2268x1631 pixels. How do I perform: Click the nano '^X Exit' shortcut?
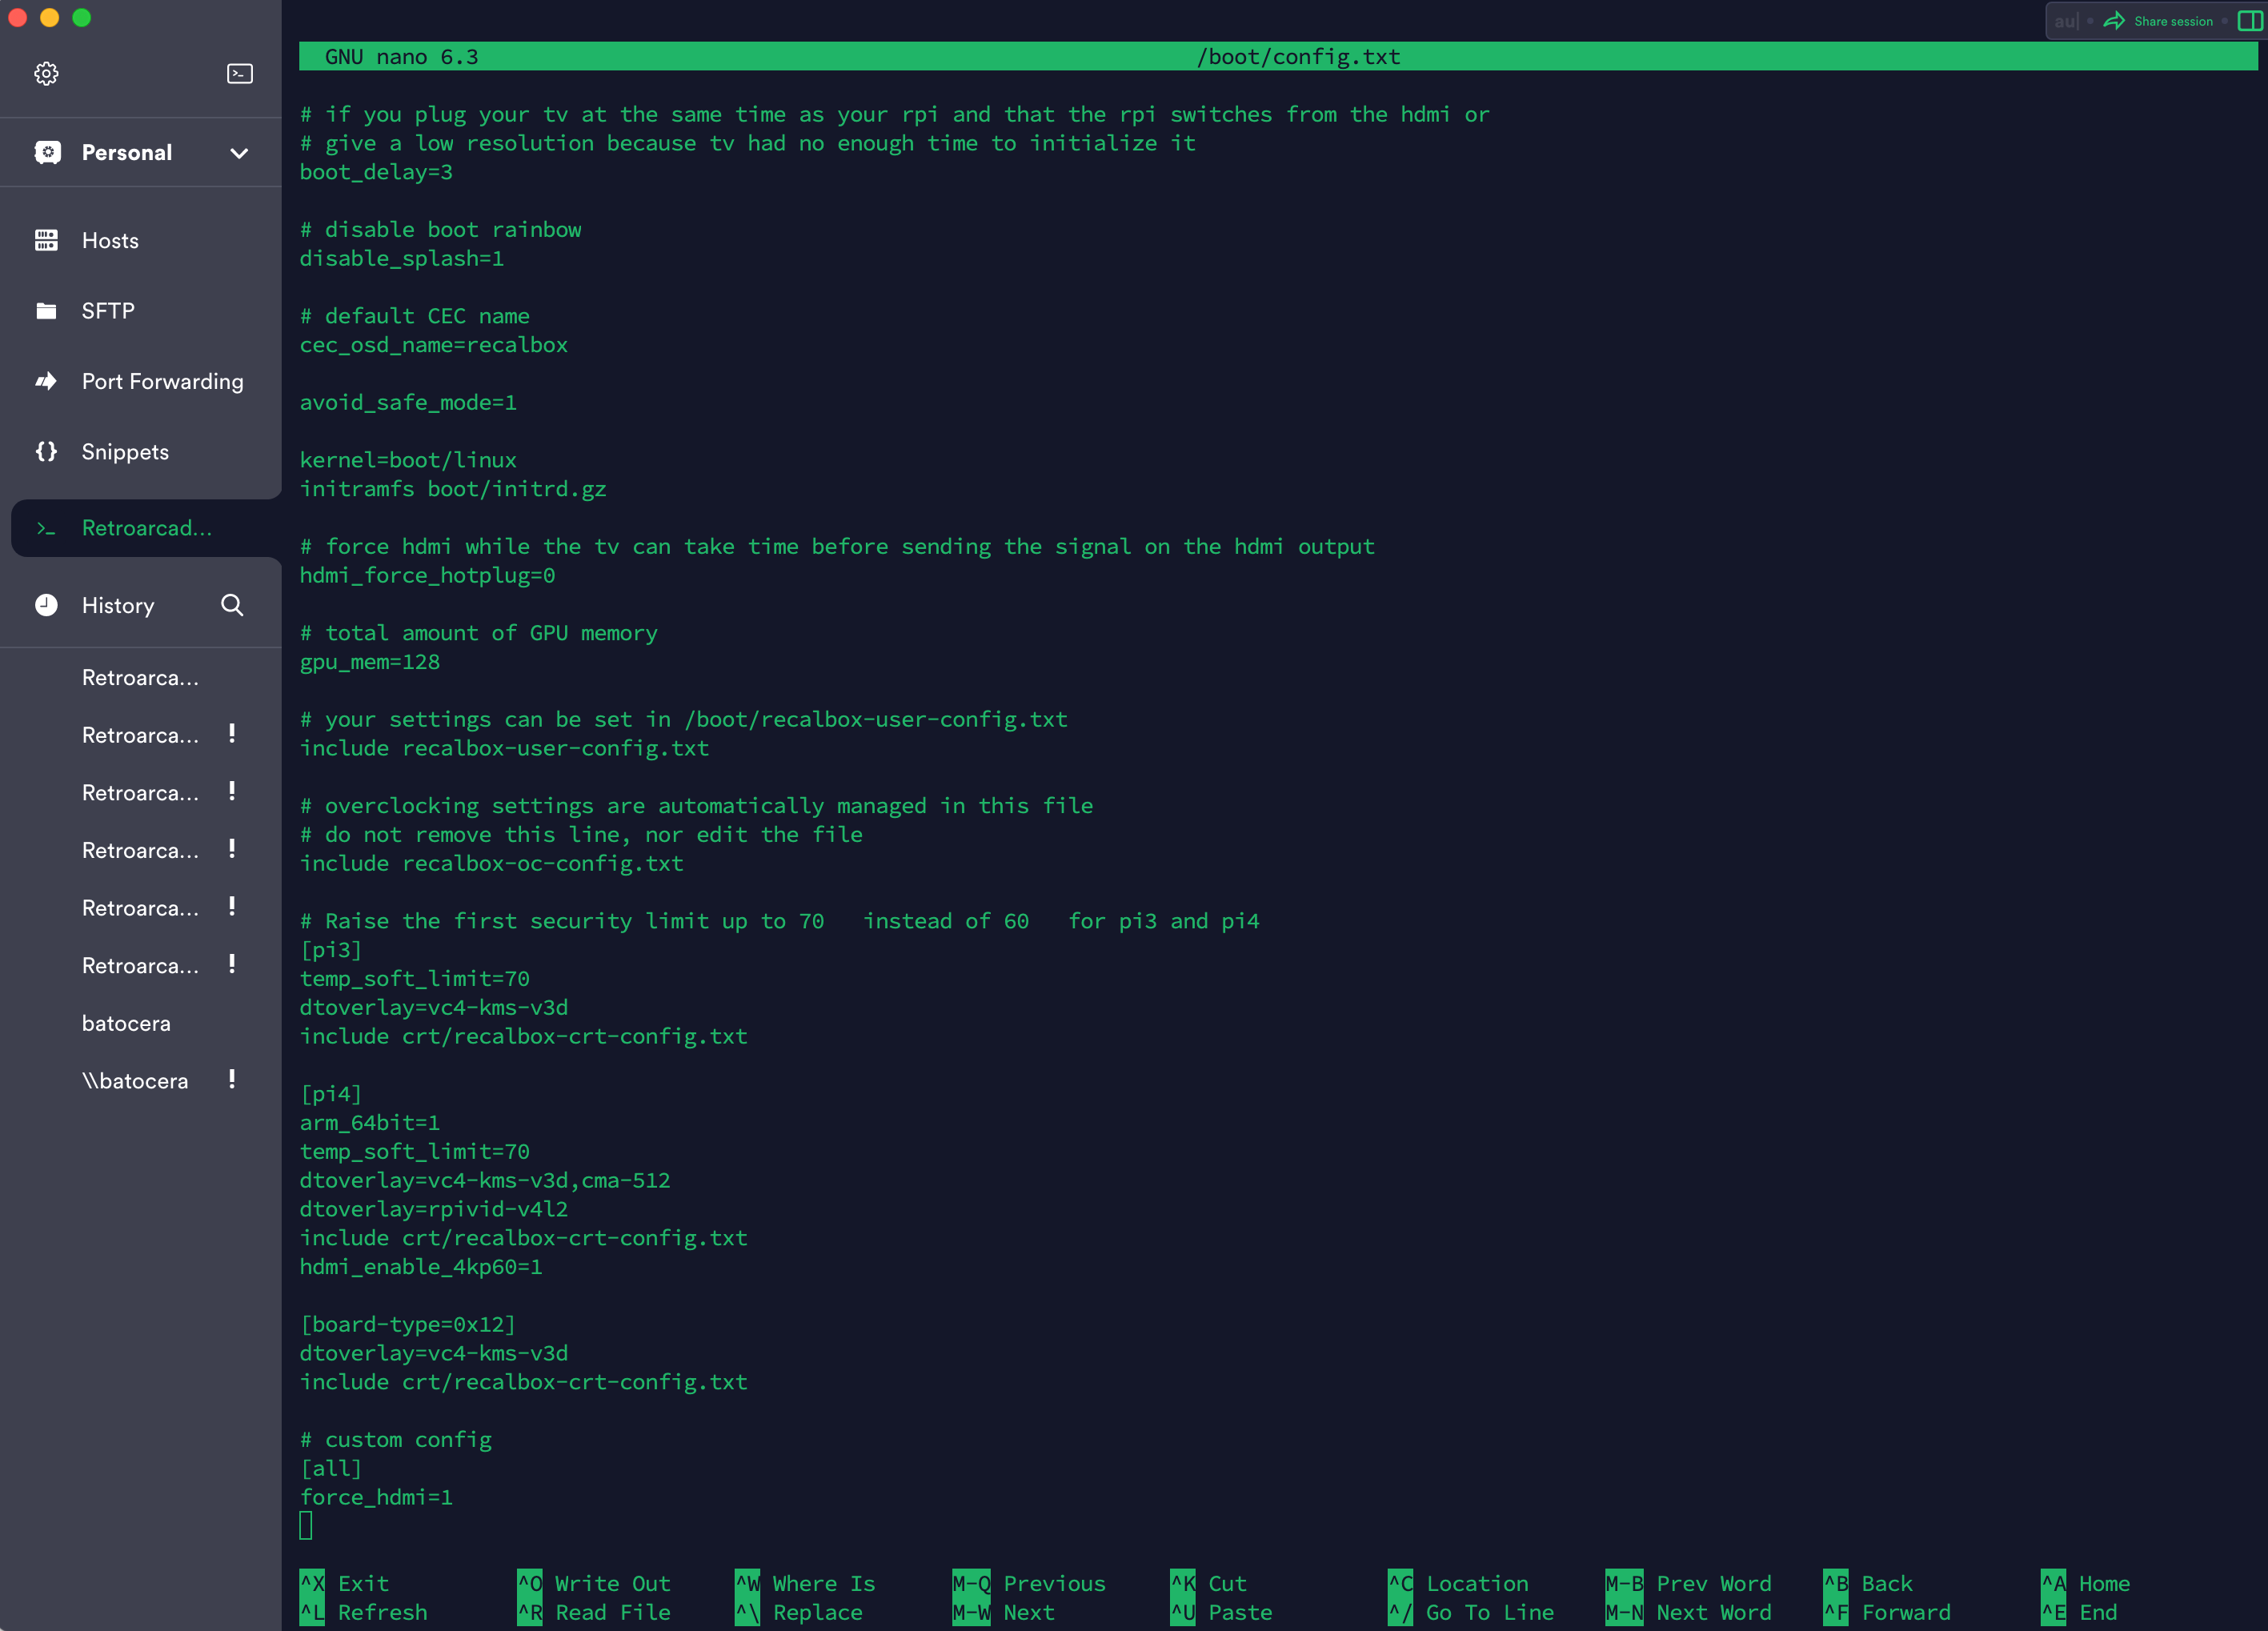tap(345, 1583)
